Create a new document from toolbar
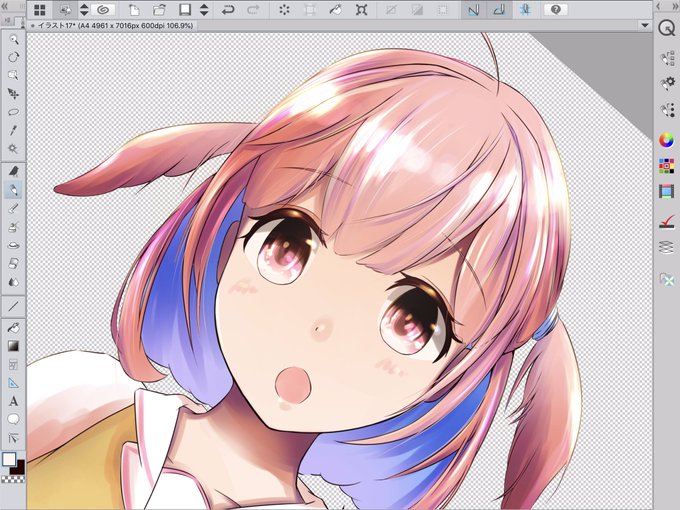The image size is (680, 510). point(135,10)
